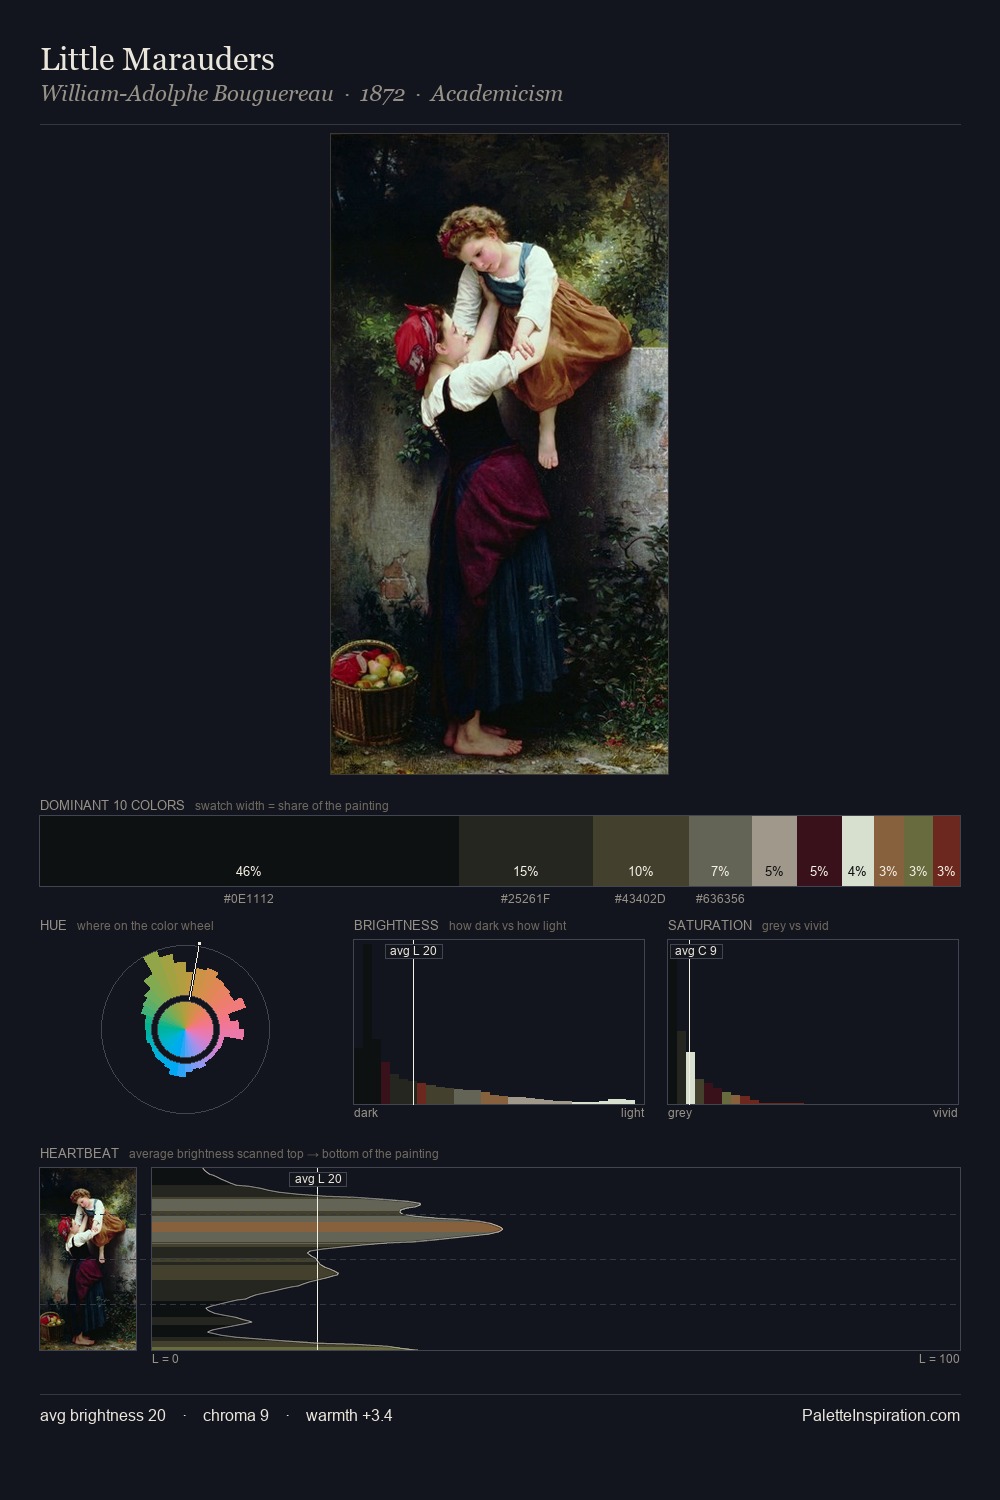Open the small heartbeat painting thumbnail

88,1259
